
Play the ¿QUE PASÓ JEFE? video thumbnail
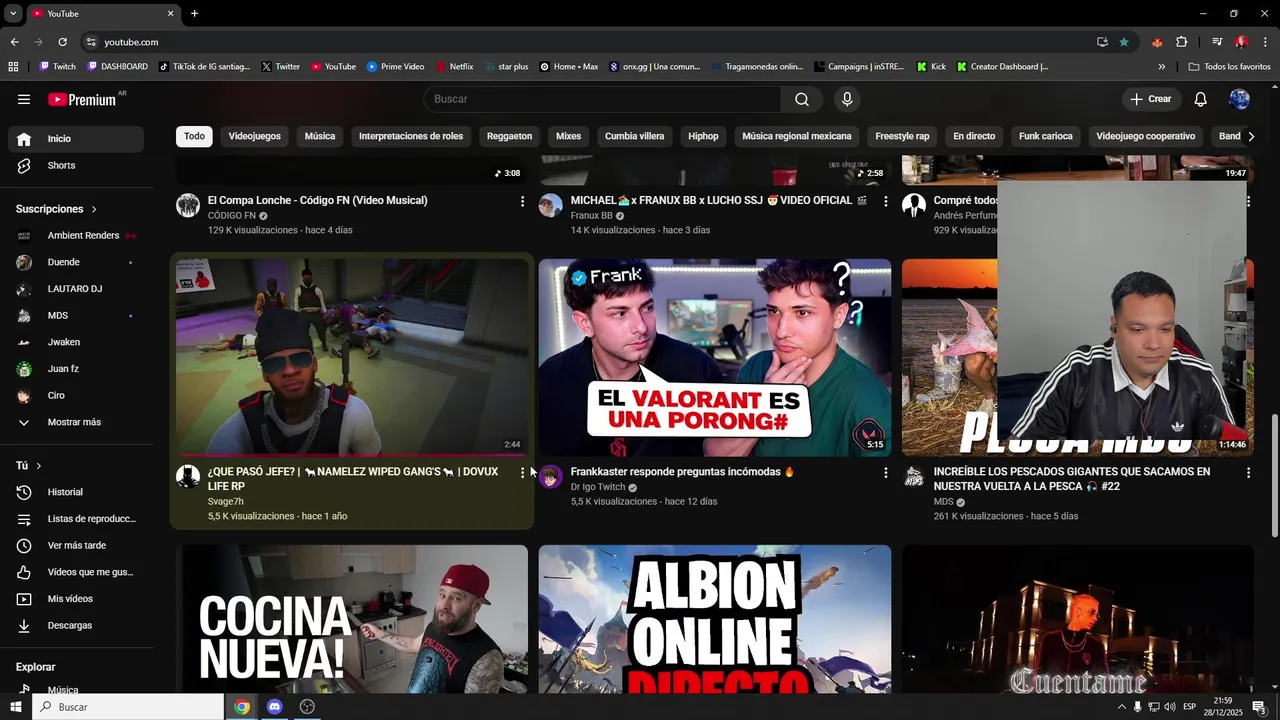[x=352, y=357]
